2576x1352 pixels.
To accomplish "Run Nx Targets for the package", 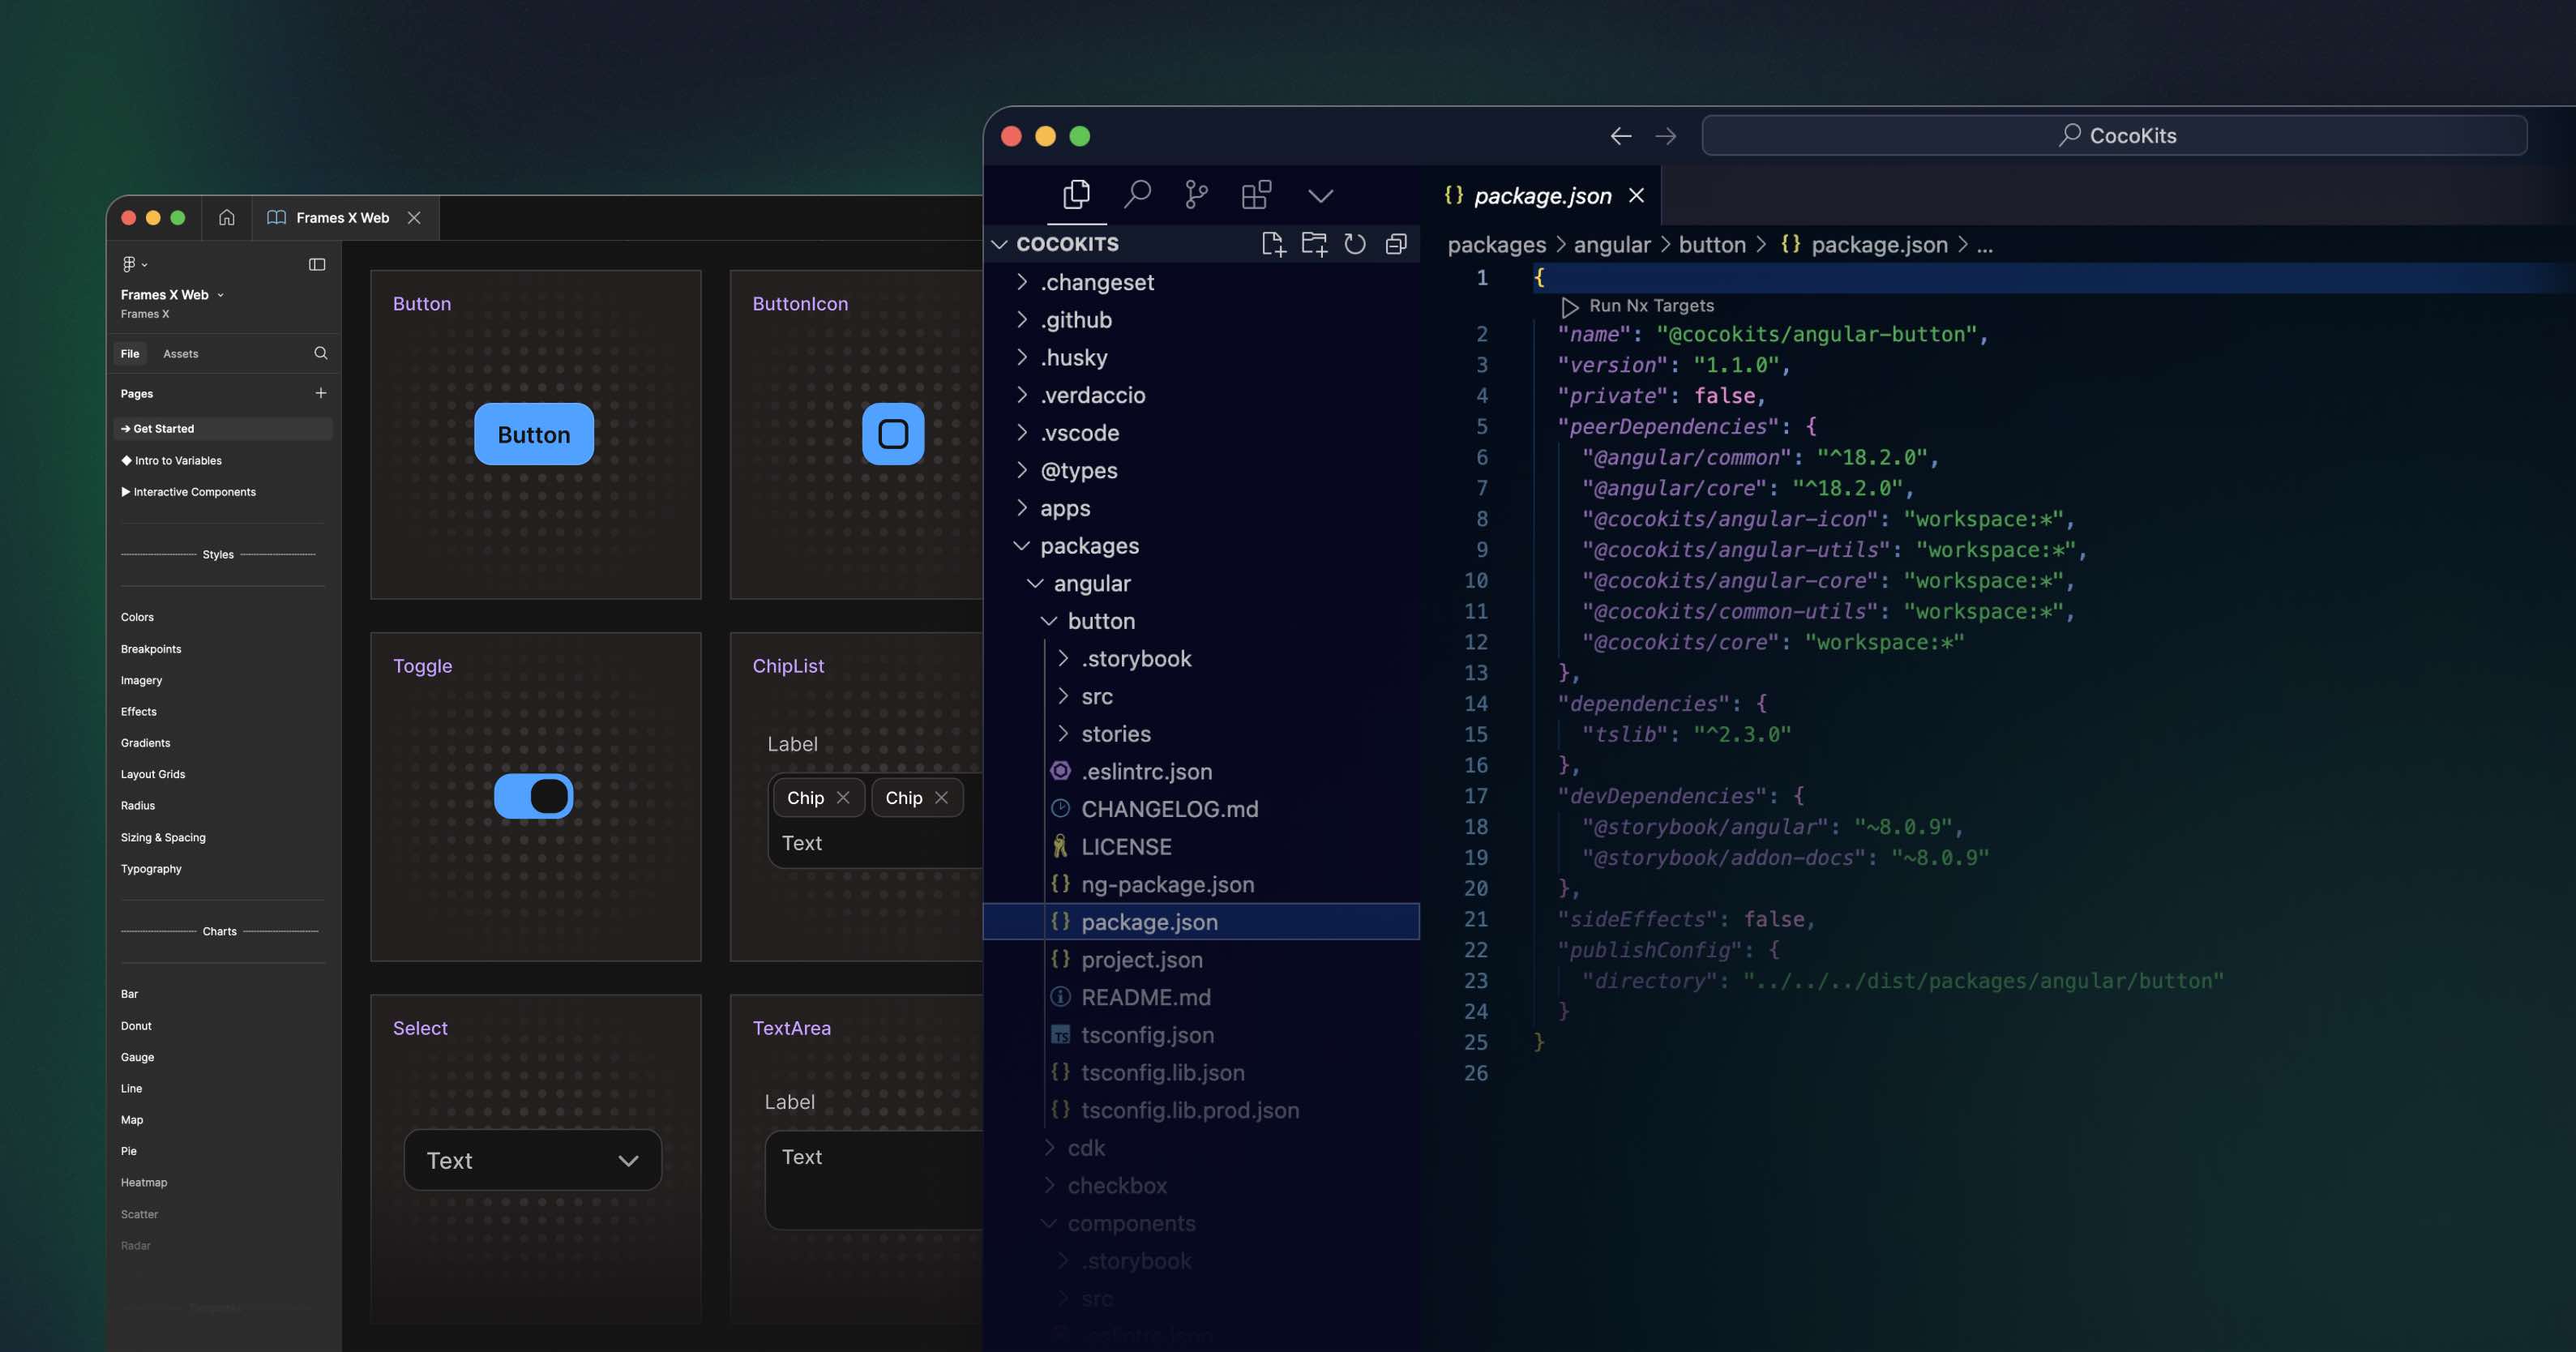I will coord(1637,306).
